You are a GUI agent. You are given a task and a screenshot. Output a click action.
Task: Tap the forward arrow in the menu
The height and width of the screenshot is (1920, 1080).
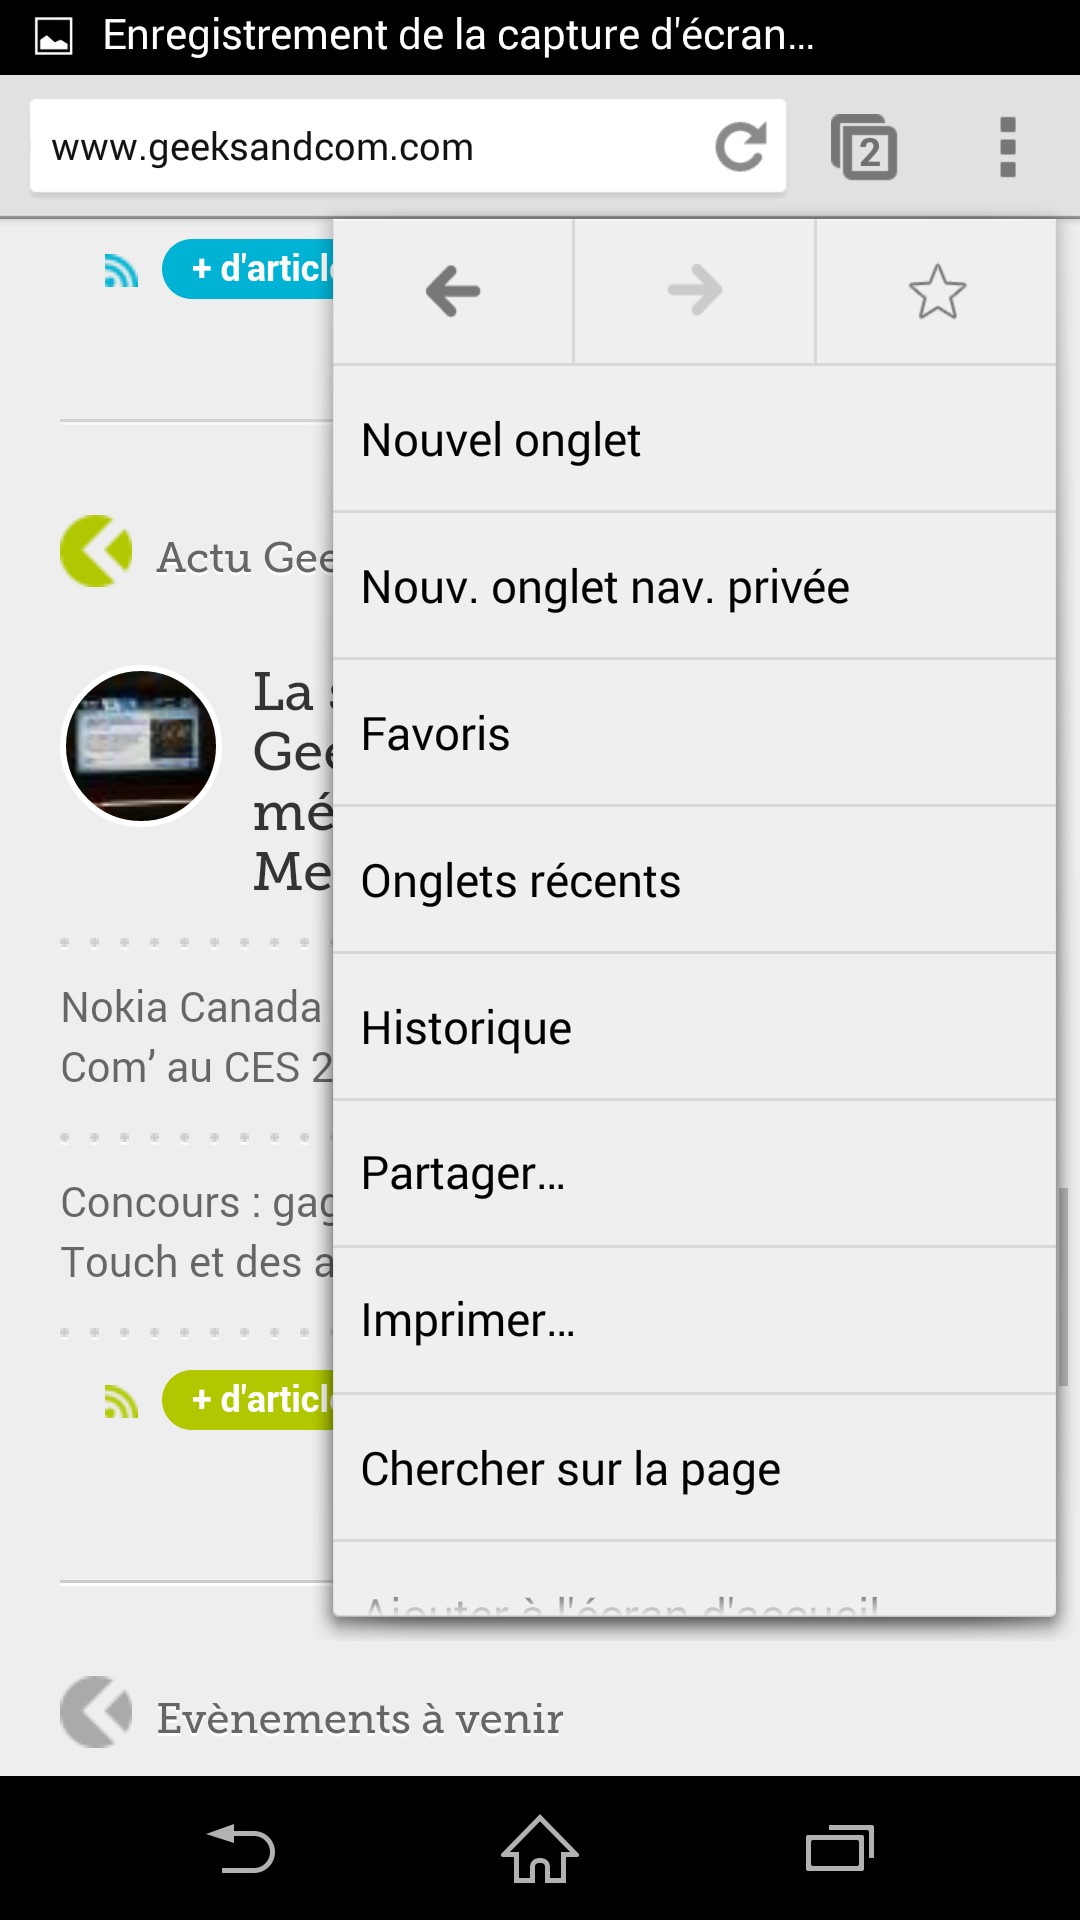(x=695, y=292)
